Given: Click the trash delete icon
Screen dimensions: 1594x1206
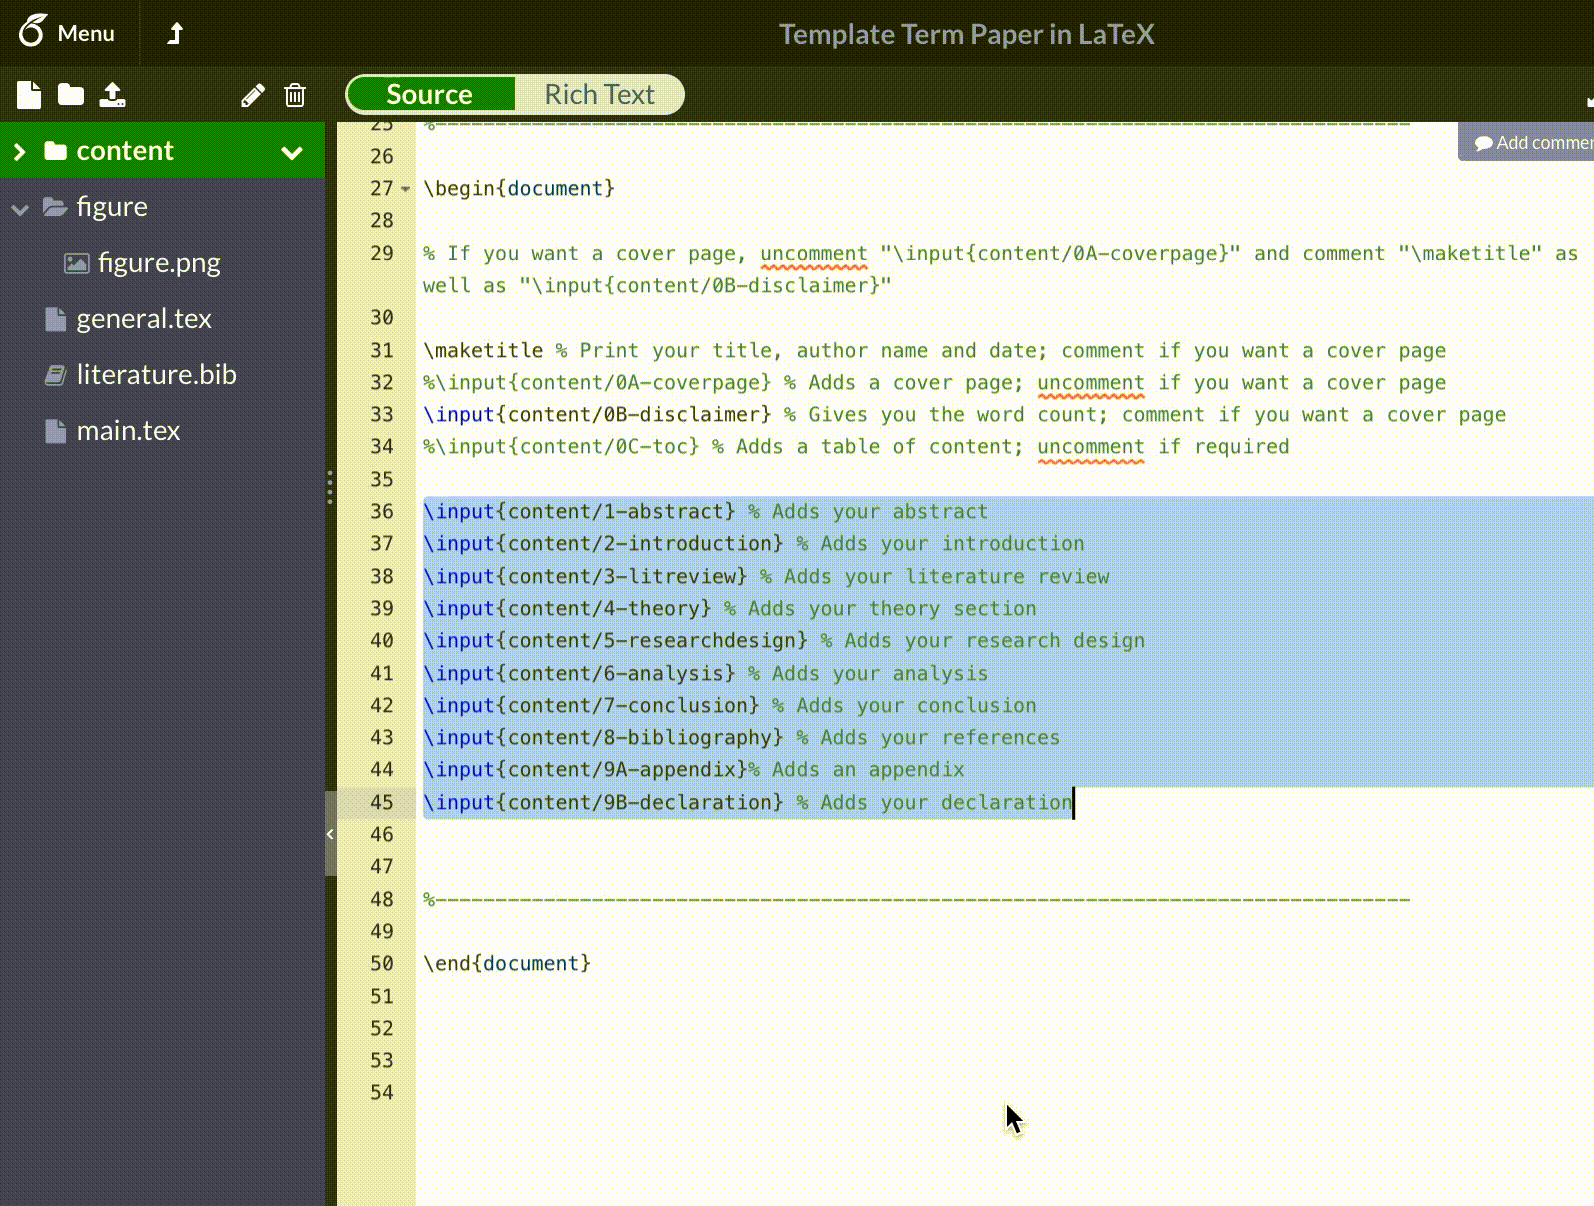Looking at the screenshot, I should click(295, 95).
